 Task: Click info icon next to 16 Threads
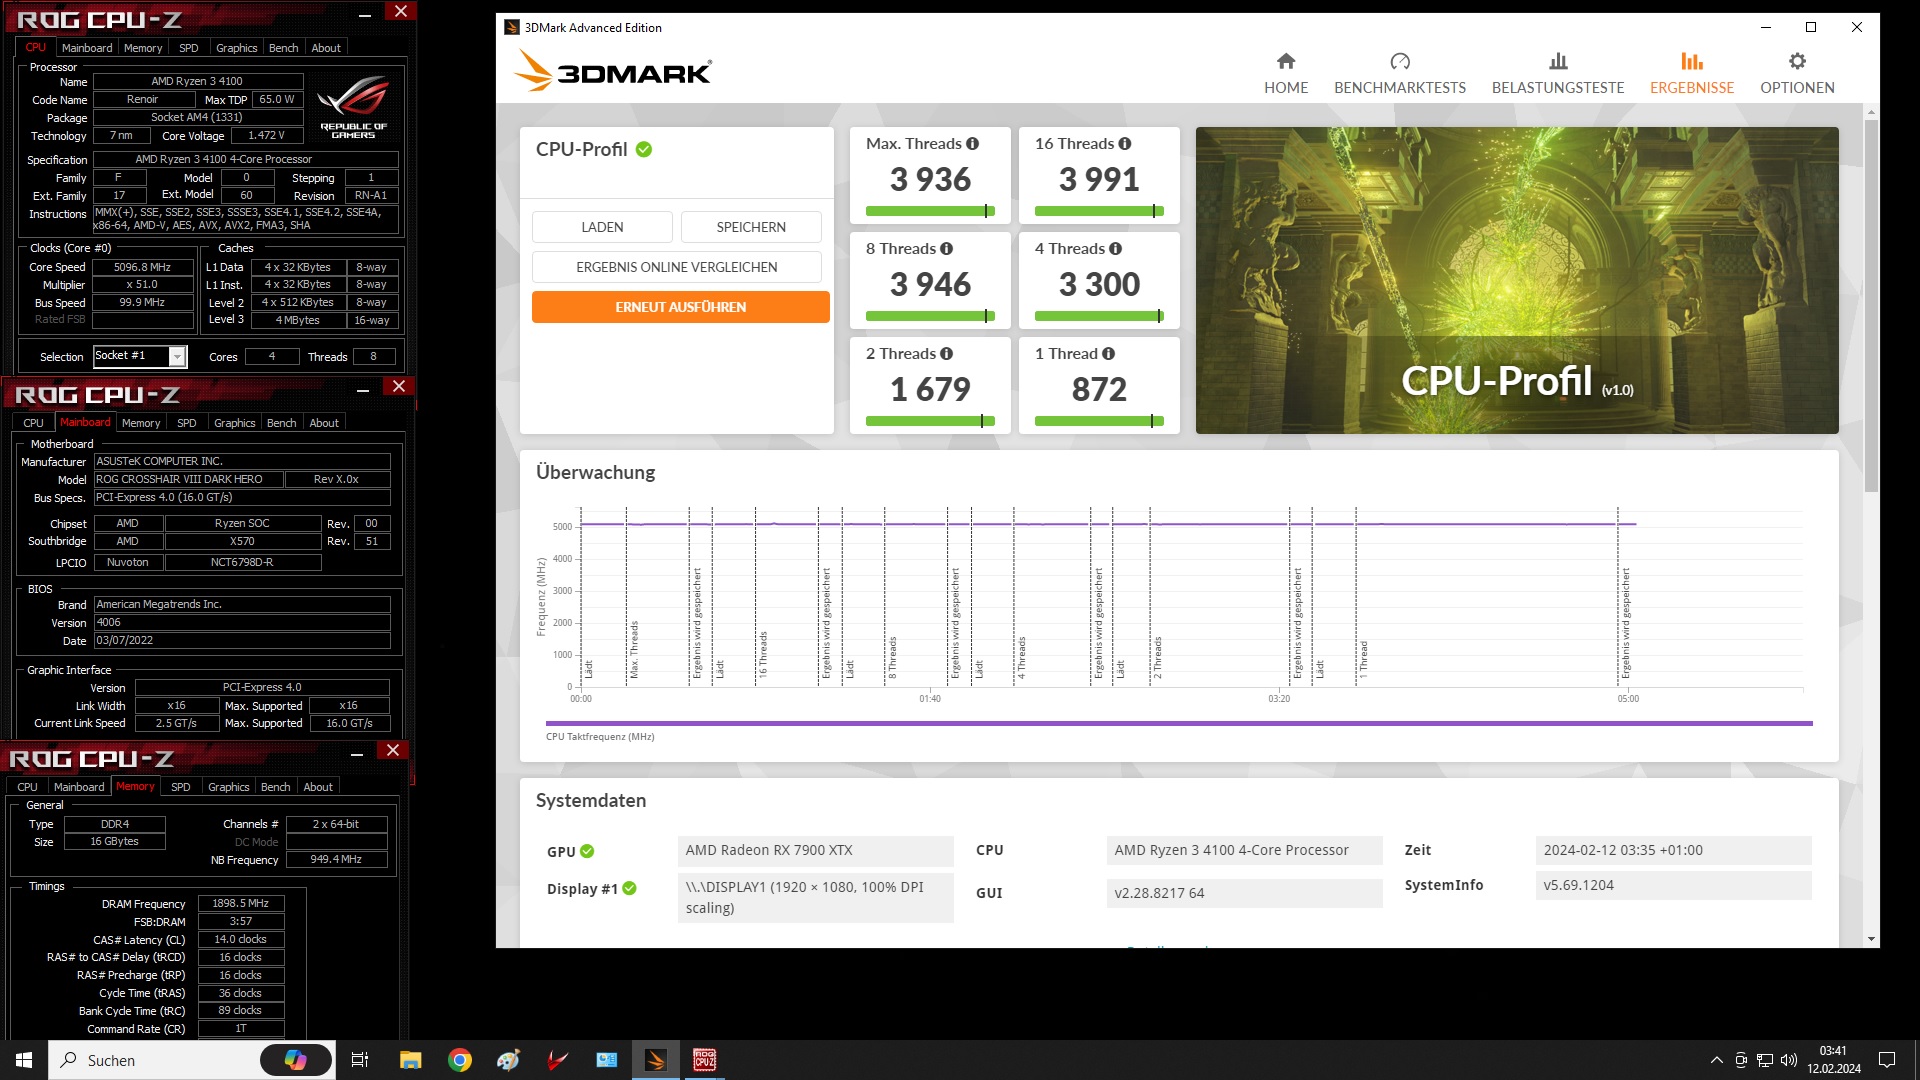1125,144
